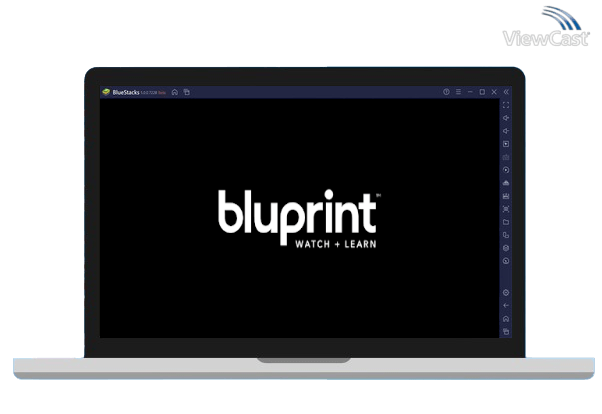Click the "WATCH + LEARN" tagline text
The width and height of the screenshot is (602, 414).
(x=336, y=244)
